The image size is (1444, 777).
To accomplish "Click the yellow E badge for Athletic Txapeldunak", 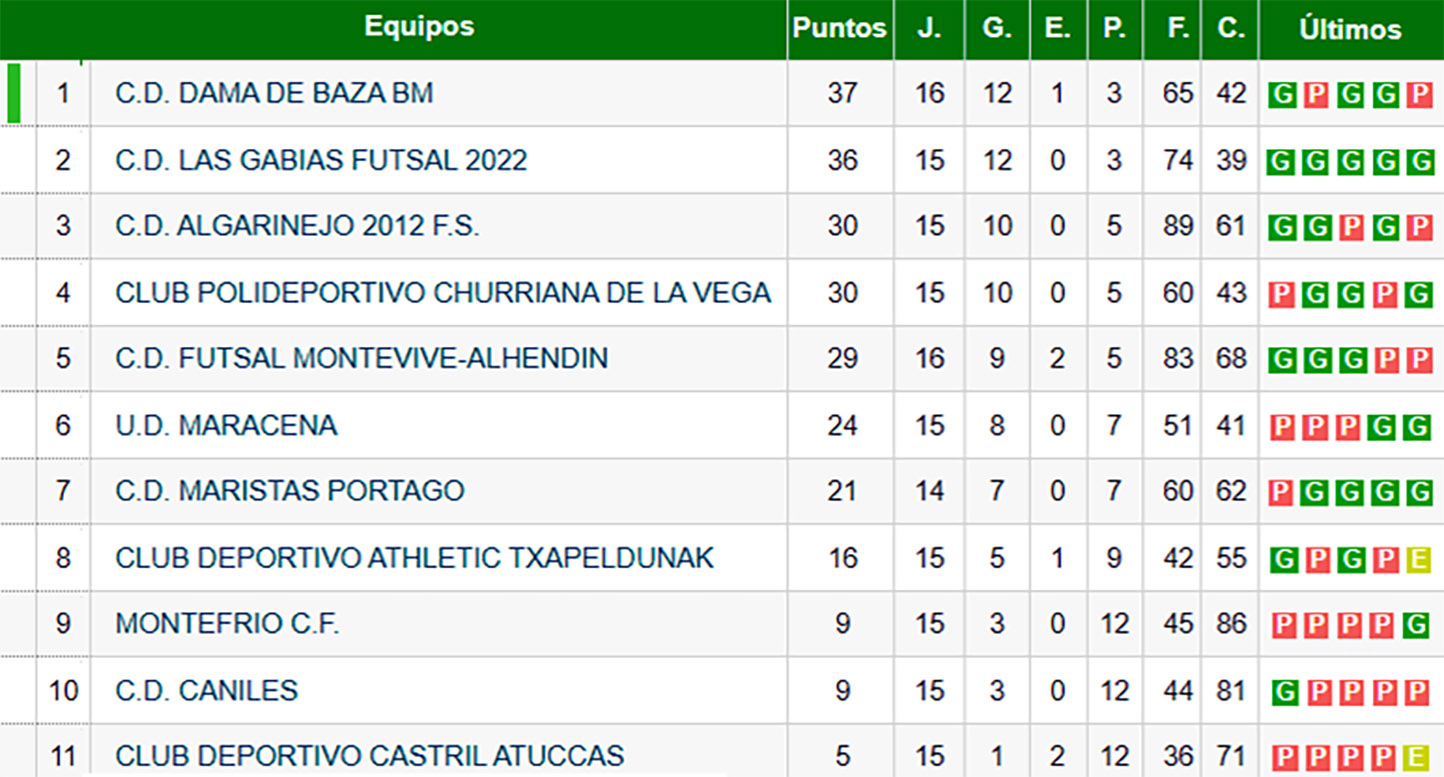I will pos(1419,559).
